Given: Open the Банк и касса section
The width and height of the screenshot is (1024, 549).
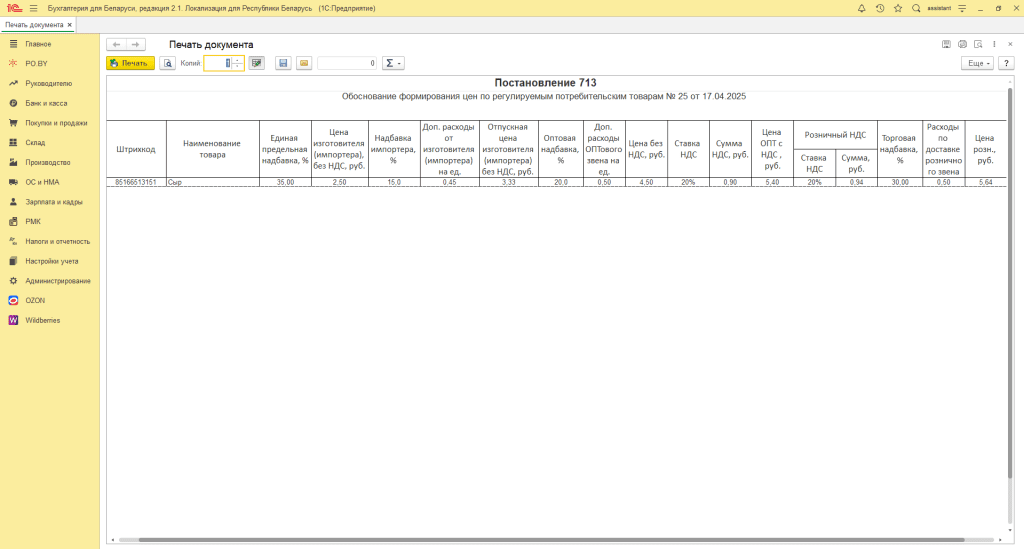Looking at the screenshot, I should (x=50, y=103).
